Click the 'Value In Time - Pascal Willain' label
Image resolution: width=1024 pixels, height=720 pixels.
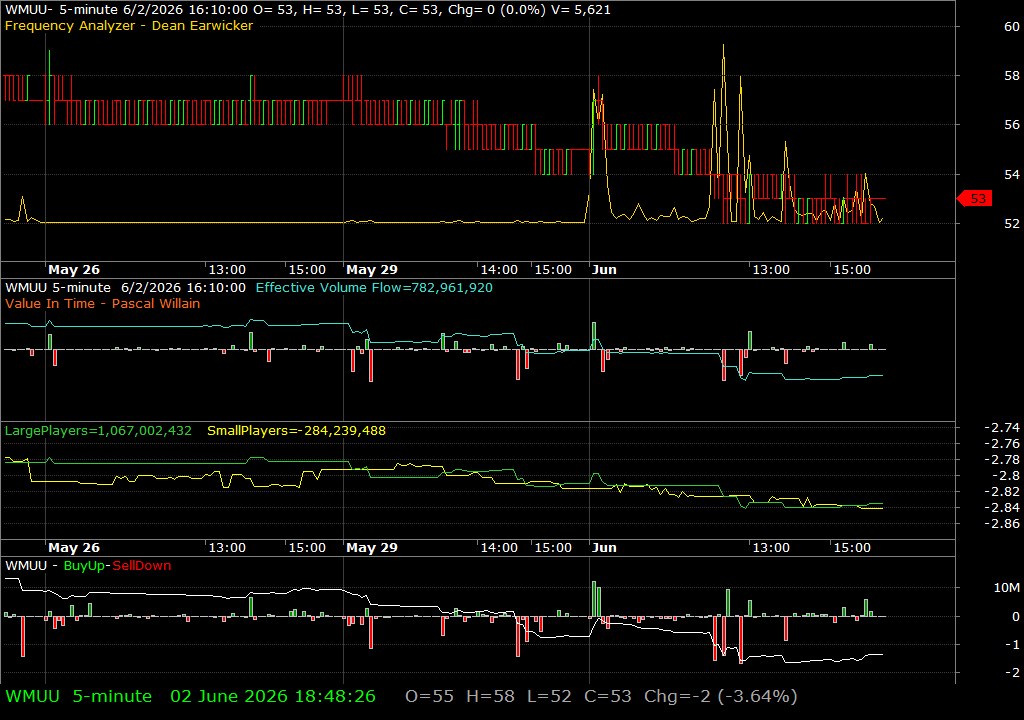point(103,303)
